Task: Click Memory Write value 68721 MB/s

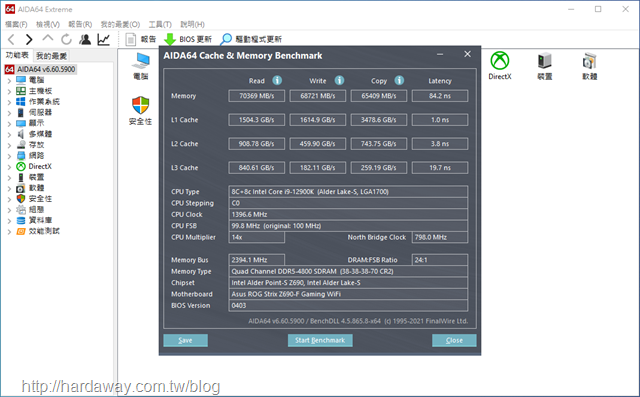Action: click(x=318, y=96)
